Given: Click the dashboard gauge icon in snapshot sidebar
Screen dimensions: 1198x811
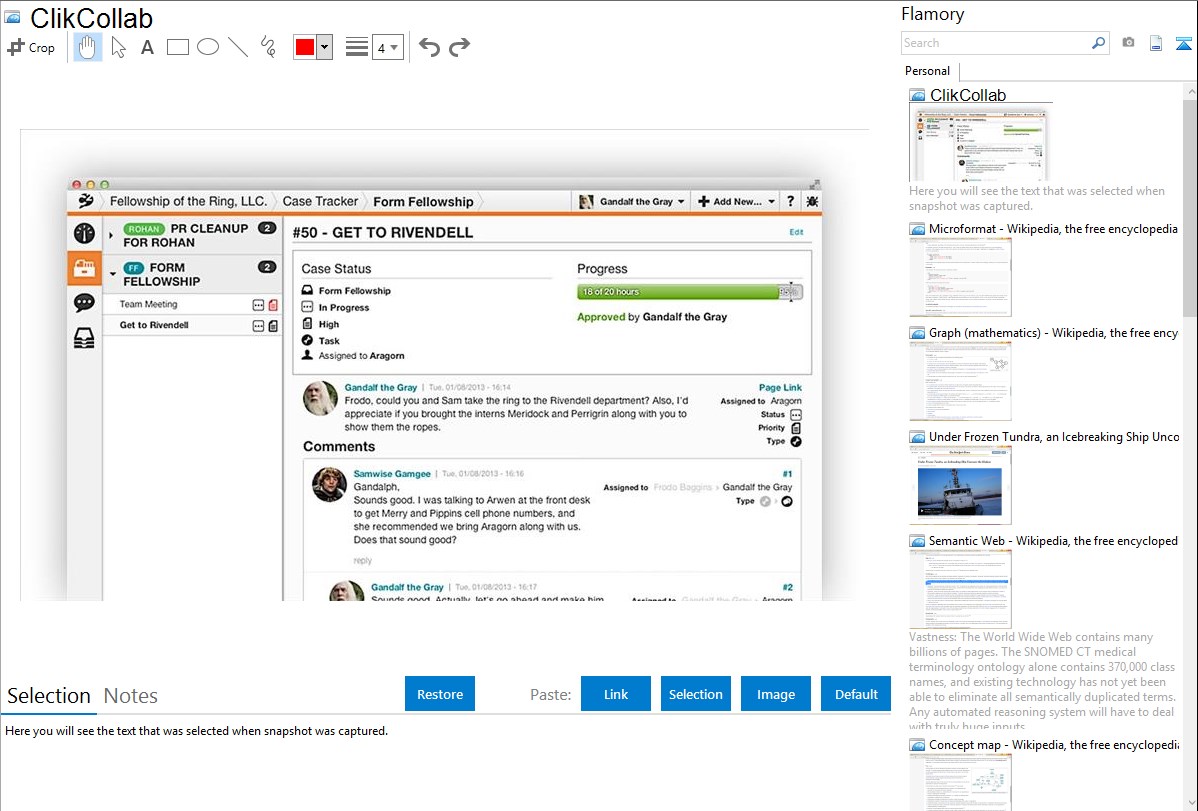Looking at the screenshot, I should 84,233.
